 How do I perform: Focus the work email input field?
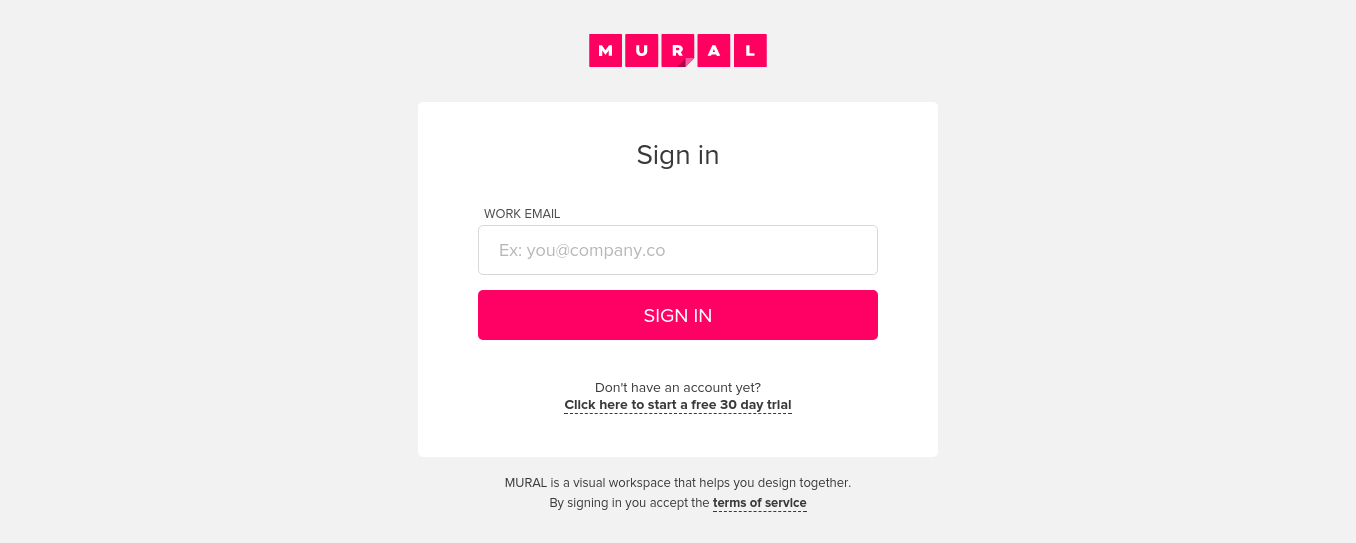click(x=678, y=250)
